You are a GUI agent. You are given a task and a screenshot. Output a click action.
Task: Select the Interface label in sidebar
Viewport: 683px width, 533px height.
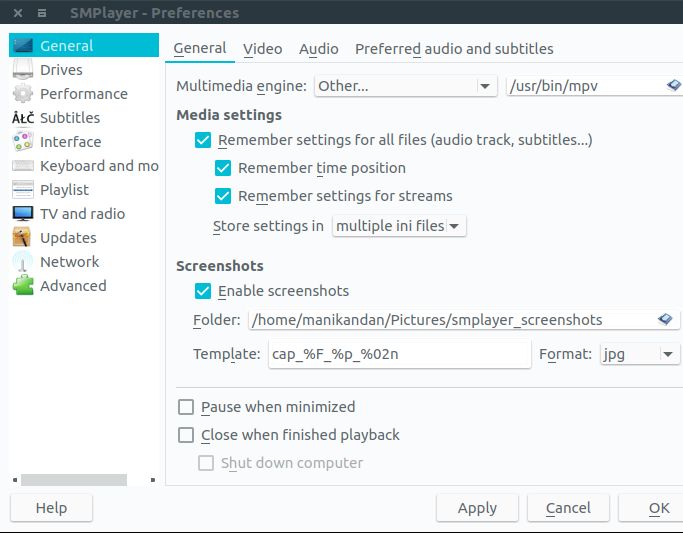(71, 142)
